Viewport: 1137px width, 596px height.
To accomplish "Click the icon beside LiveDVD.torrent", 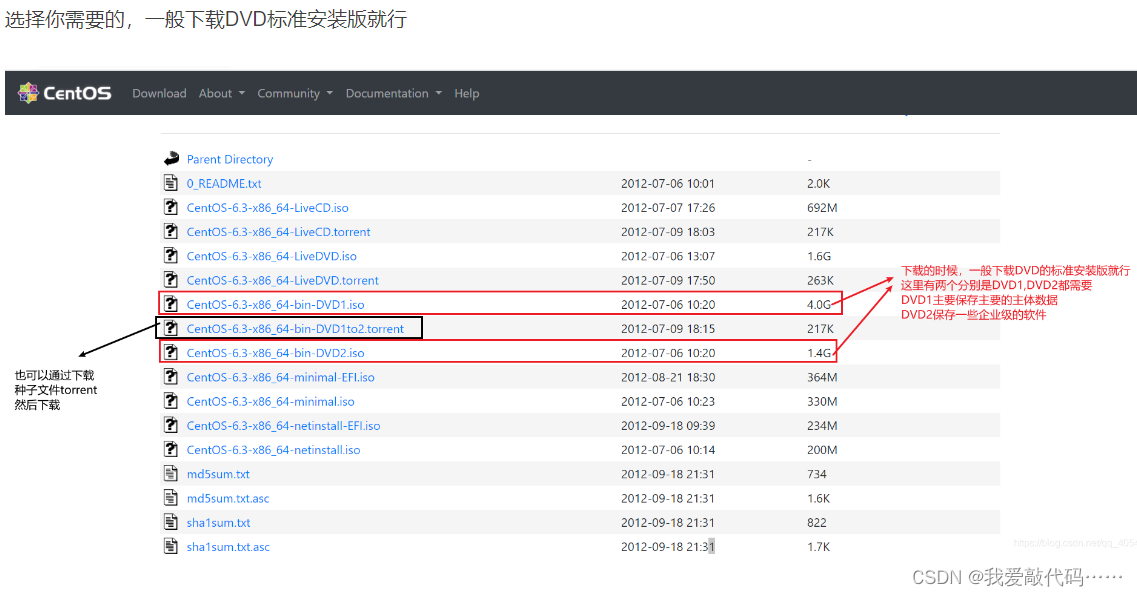I will [170, 280].
